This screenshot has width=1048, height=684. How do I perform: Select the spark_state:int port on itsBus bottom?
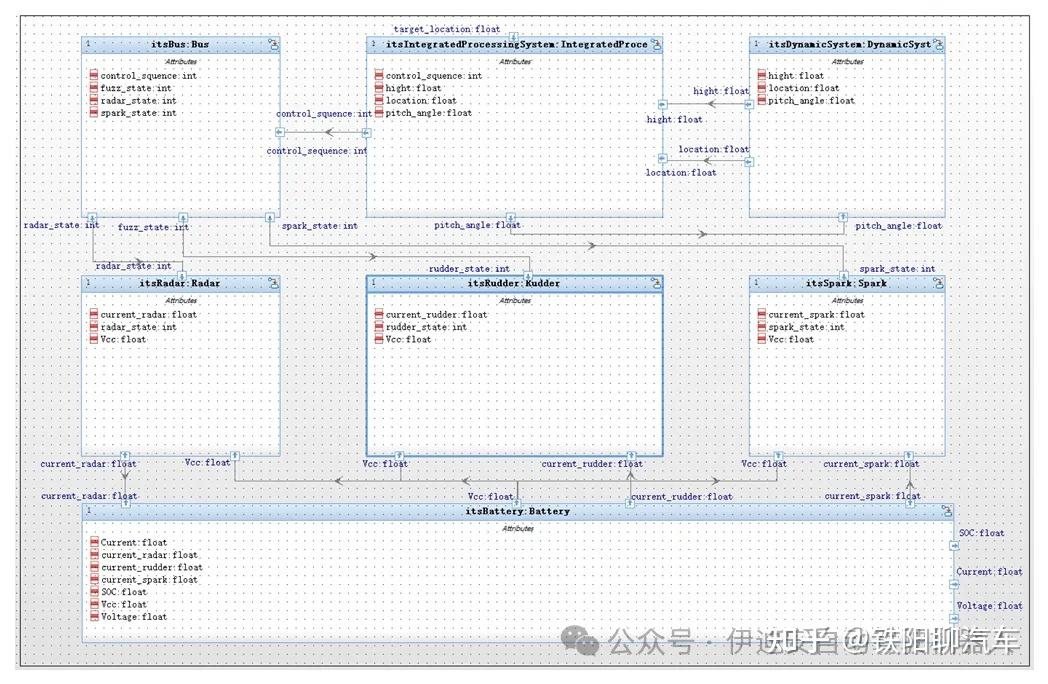pyautogui.click(x=269, y=218)
